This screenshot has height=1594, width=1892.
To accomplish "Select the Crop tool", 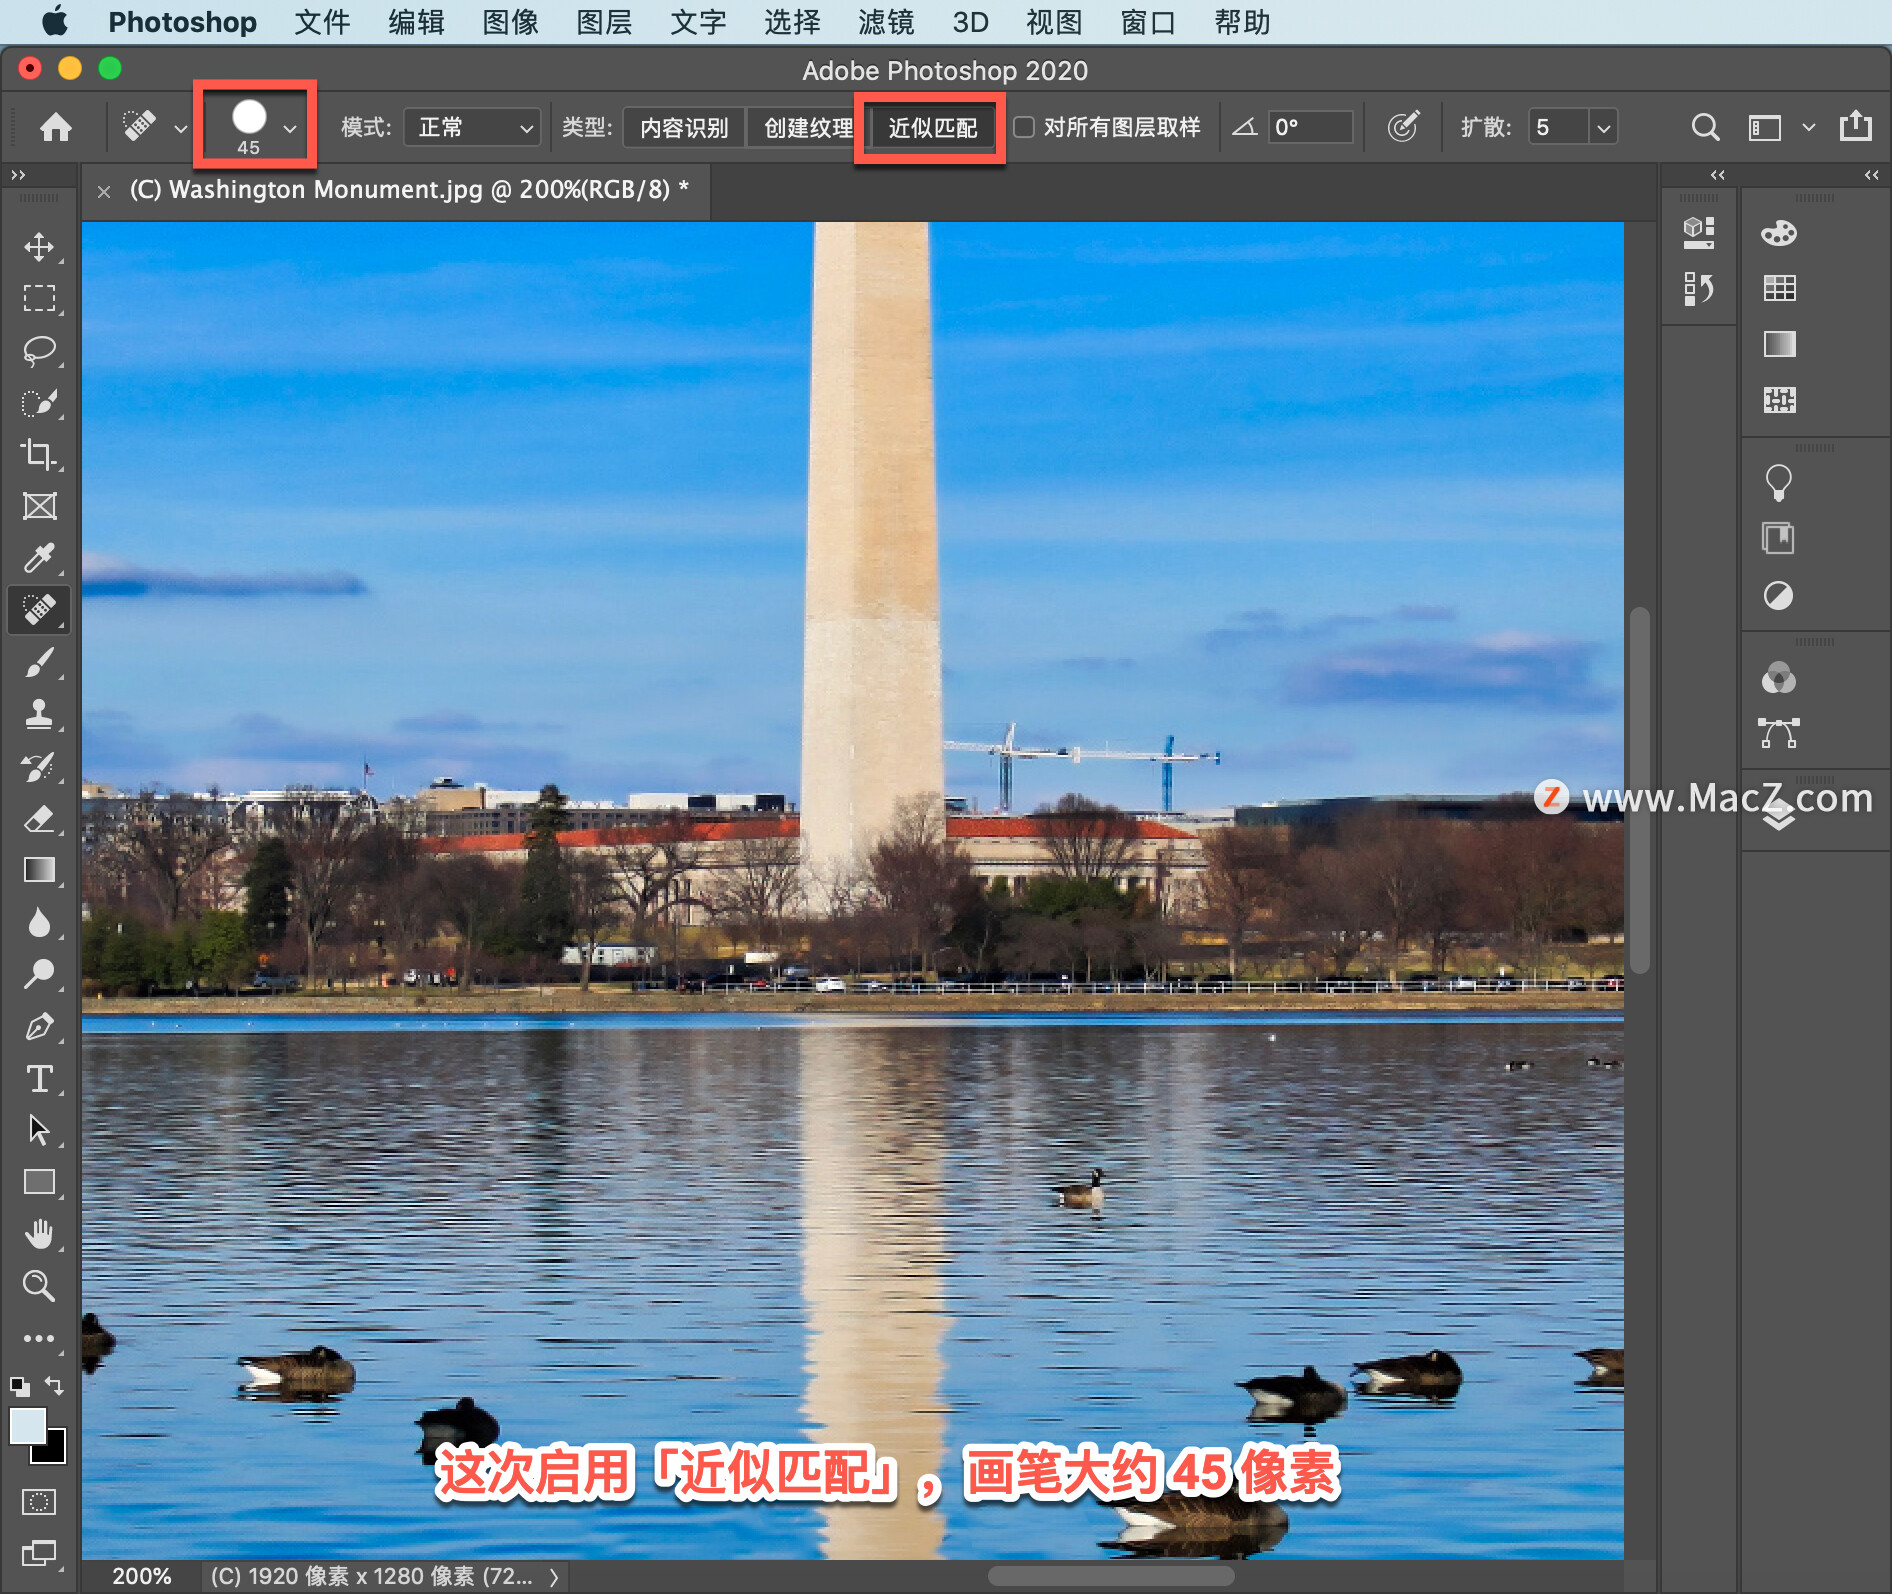I will tap(39, 454).
